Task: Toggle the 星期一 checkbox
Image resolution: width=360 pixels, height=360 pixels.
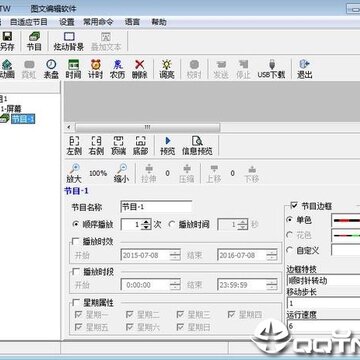Action: [x=79, y=314]
